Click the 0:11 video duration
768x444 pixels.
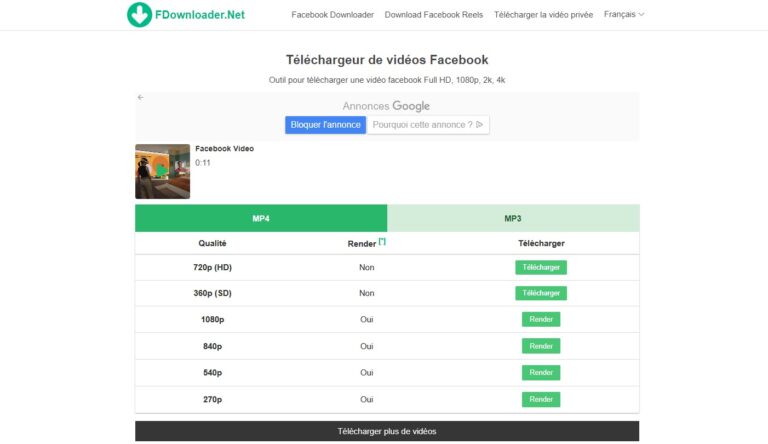click(x=203, y=163)
